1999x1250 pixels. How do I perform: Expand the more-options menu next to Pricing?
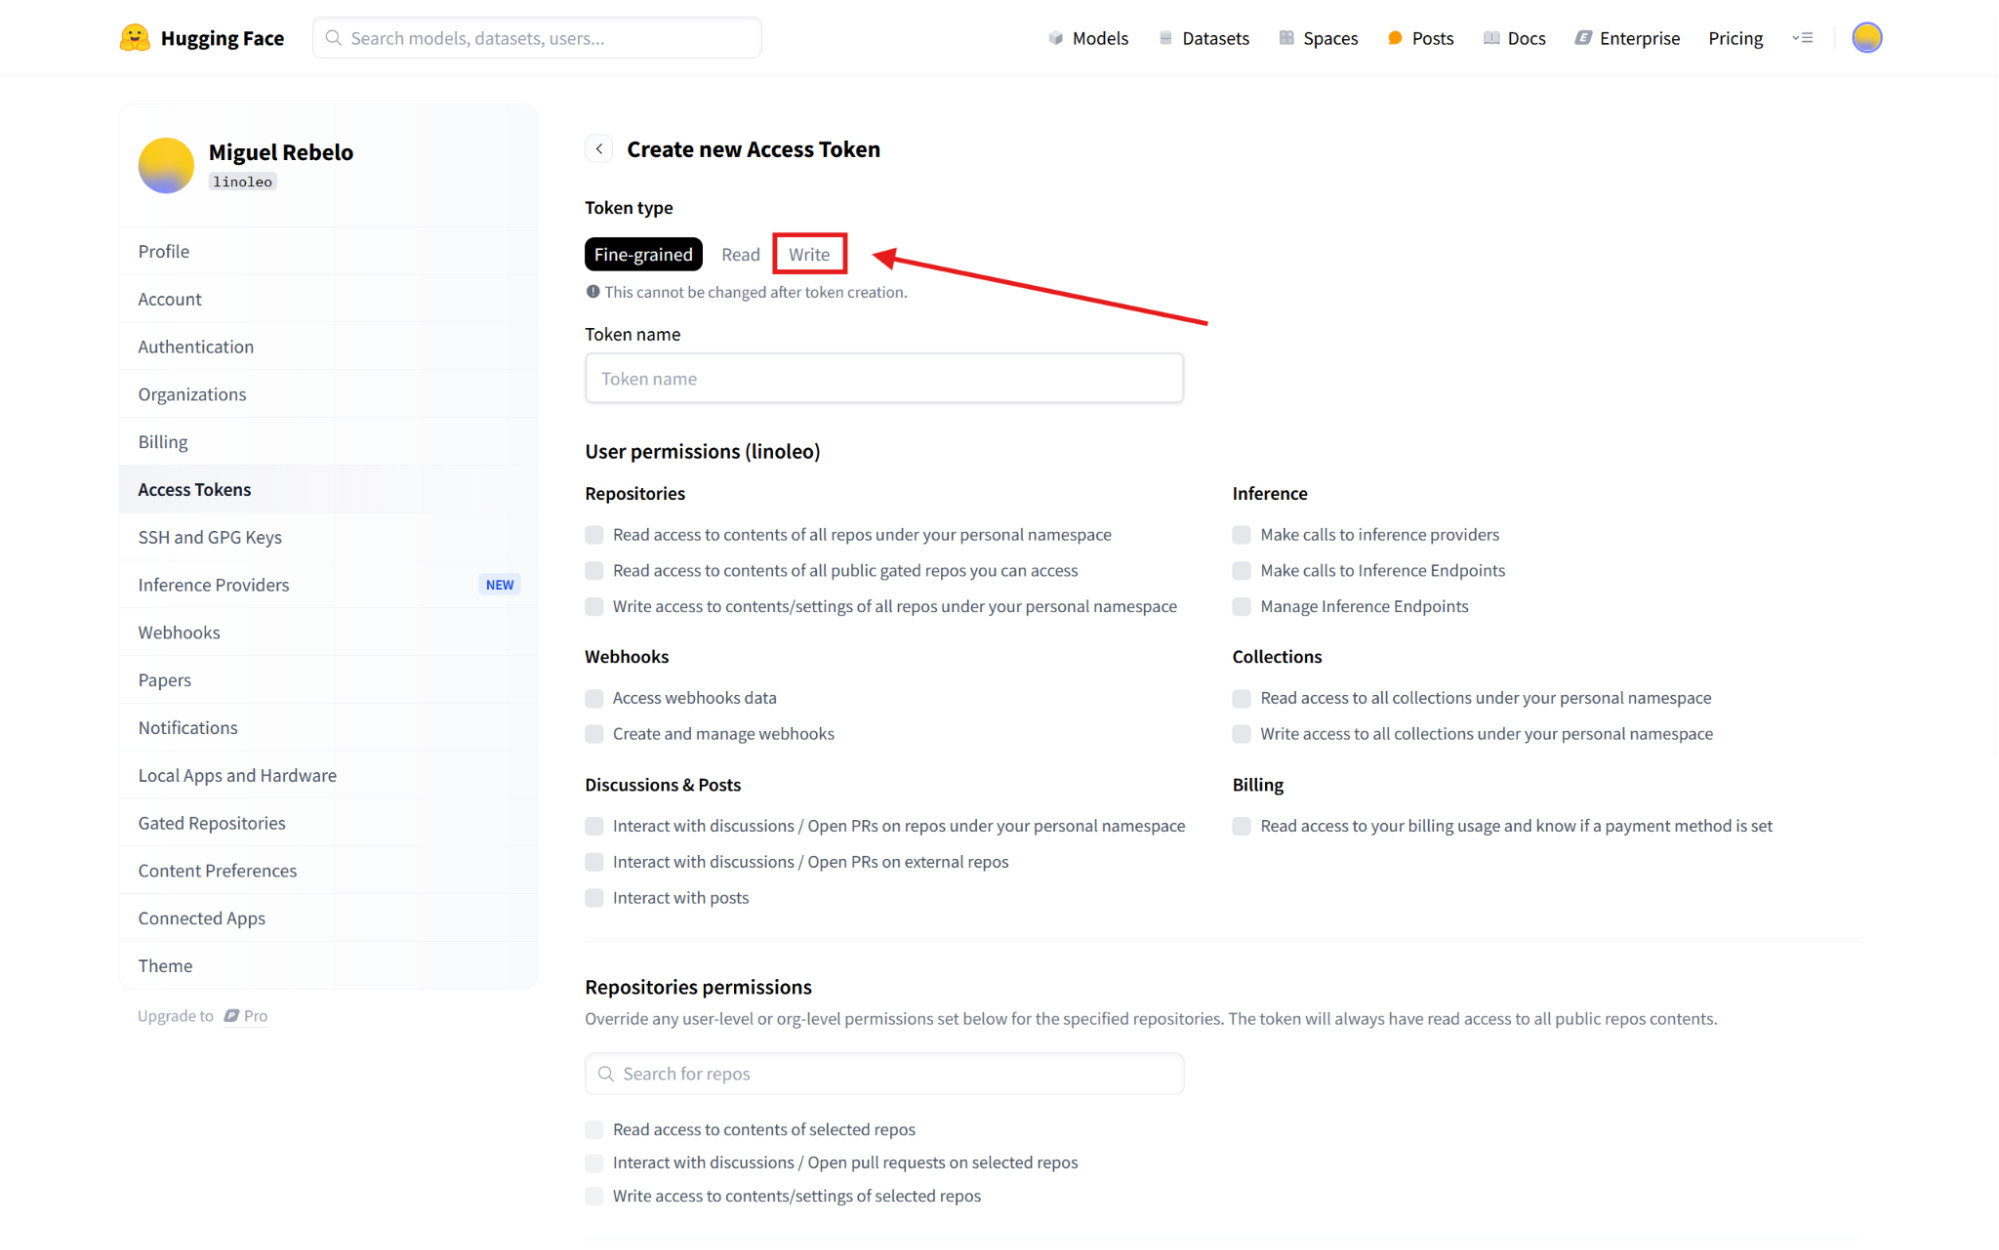click(1802, 38)
